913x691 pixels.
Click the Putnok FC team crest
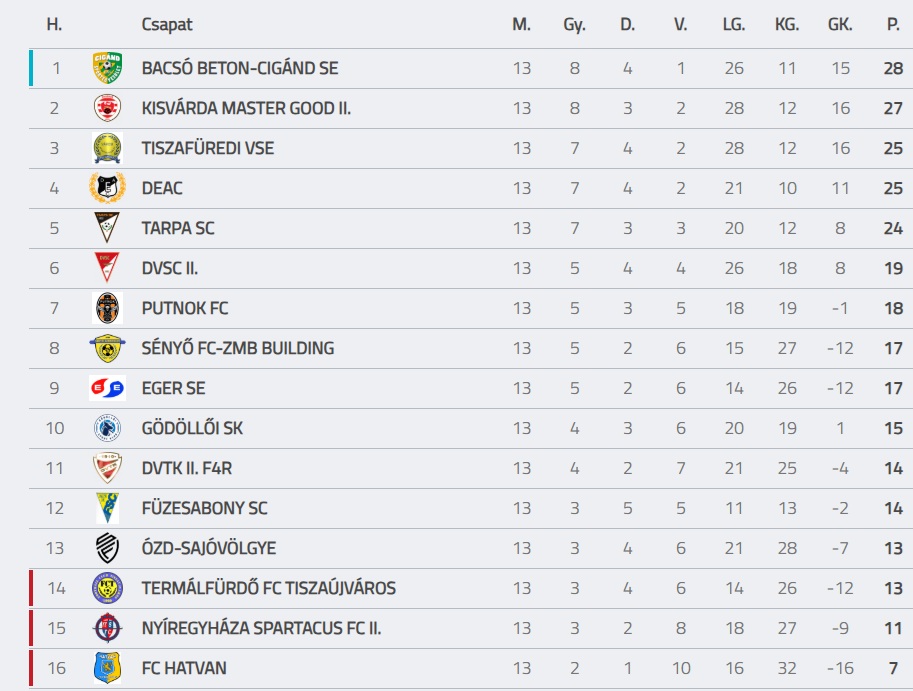point(107,308)
